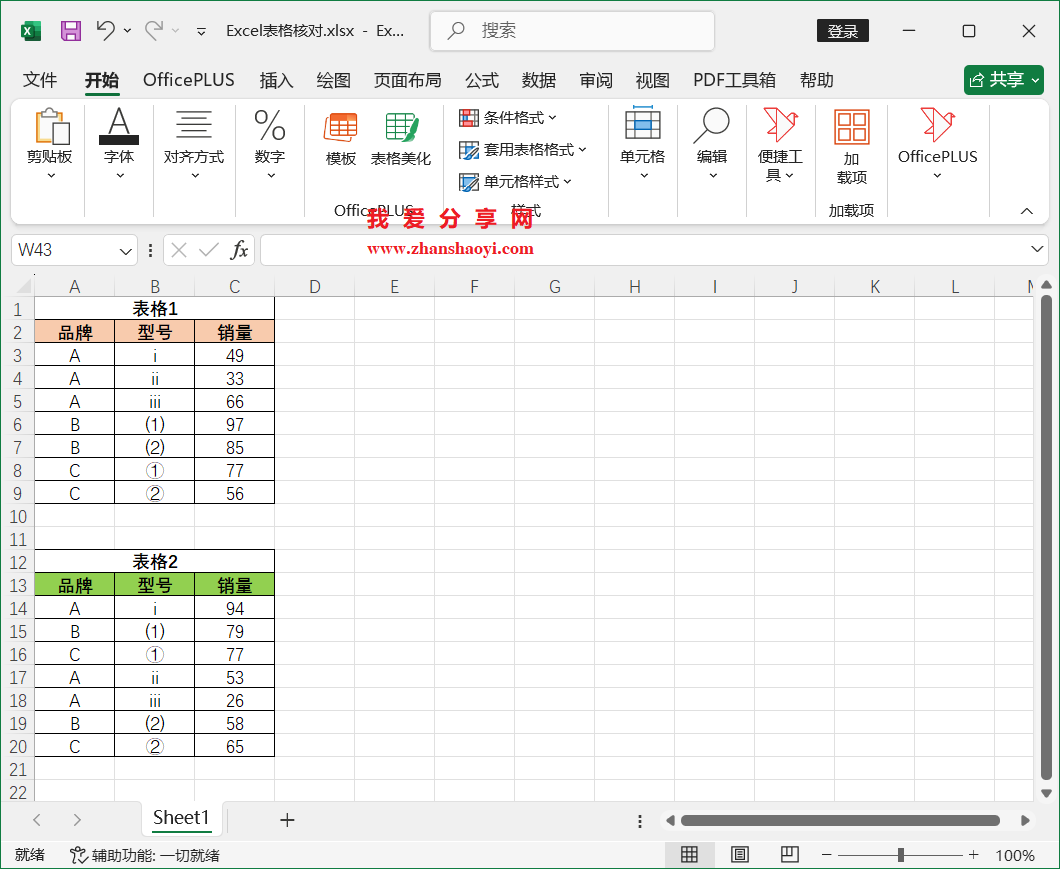Click the green 销量 header cell
Screen dimensions: 1060x869
click(x=235, y=585)
